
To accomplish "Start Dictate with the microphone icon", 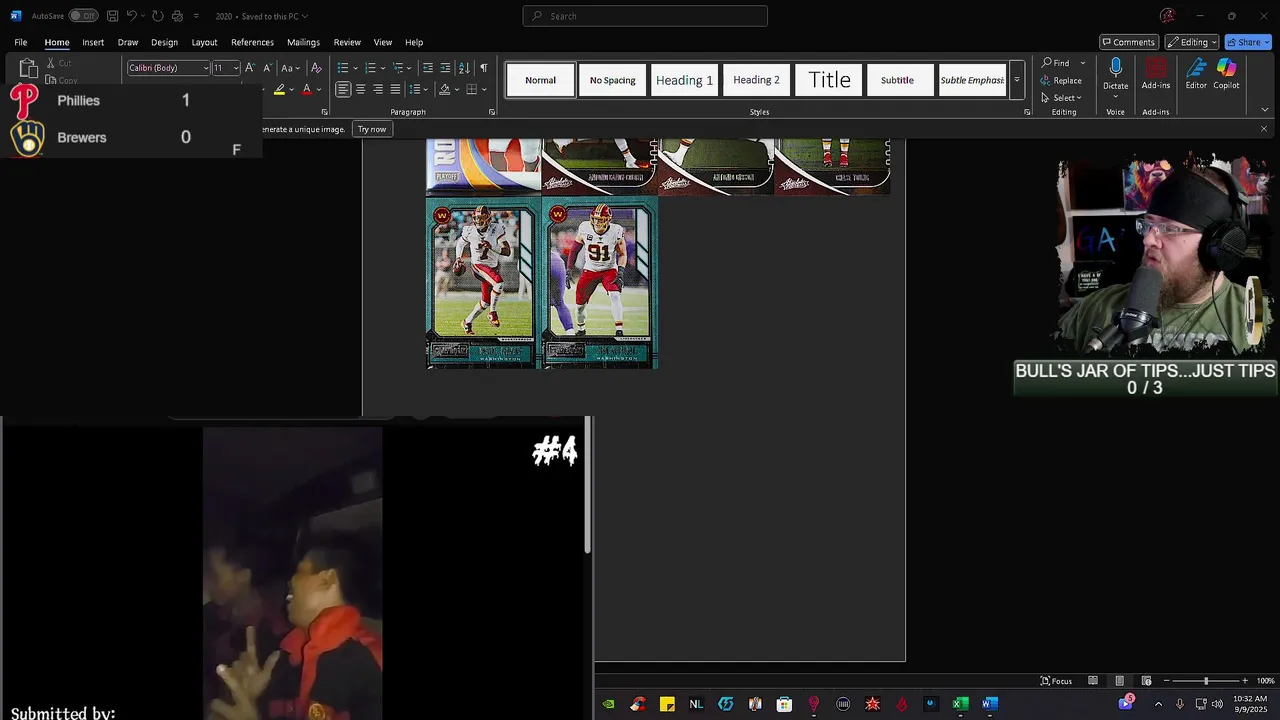I will coord(1115,68).
